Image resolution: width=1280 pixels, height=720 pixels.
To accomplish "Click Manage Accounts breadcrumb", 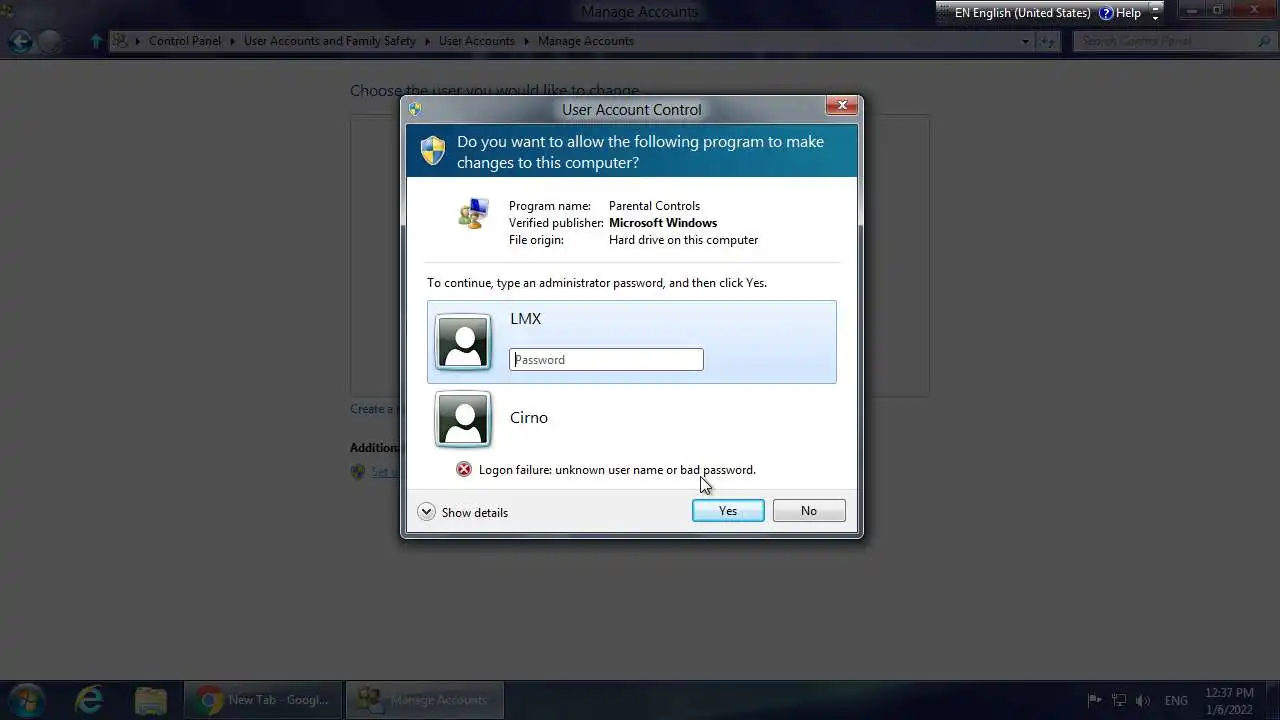I will (586, 41).
